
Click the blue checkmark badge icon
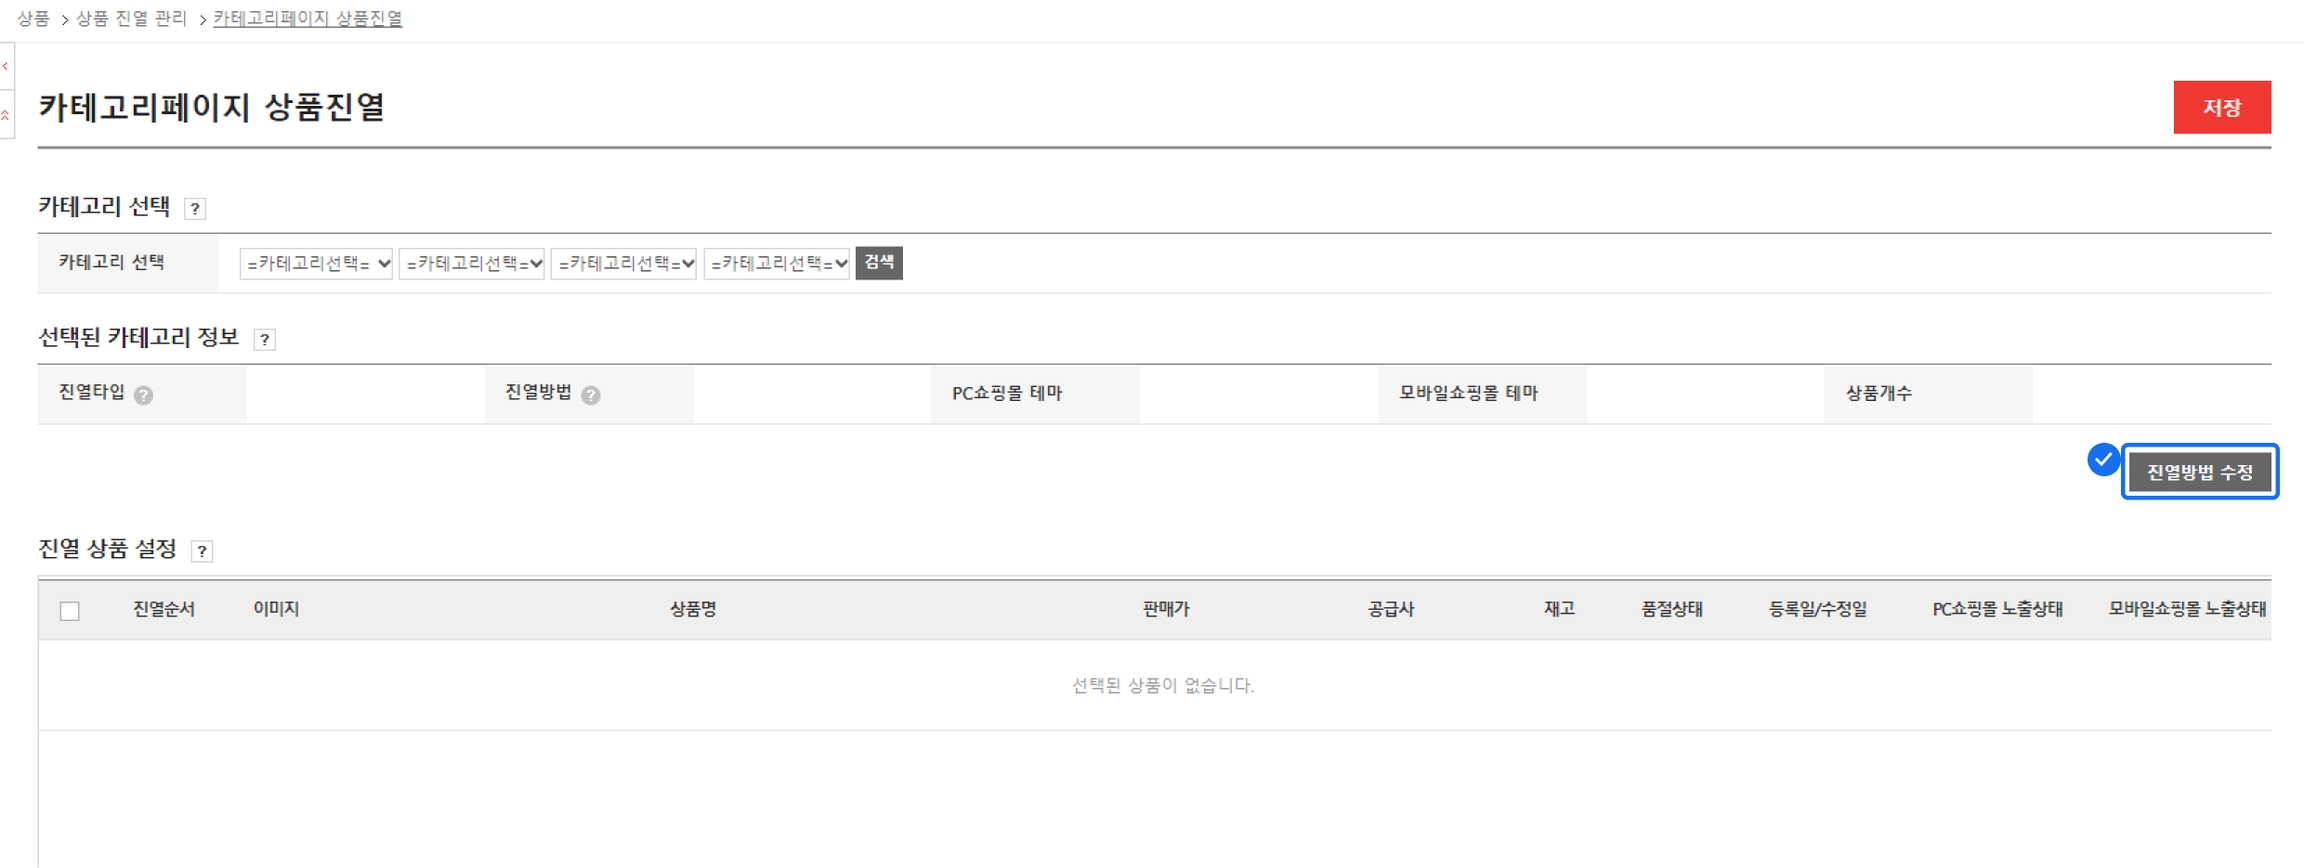pos(2103,460)
